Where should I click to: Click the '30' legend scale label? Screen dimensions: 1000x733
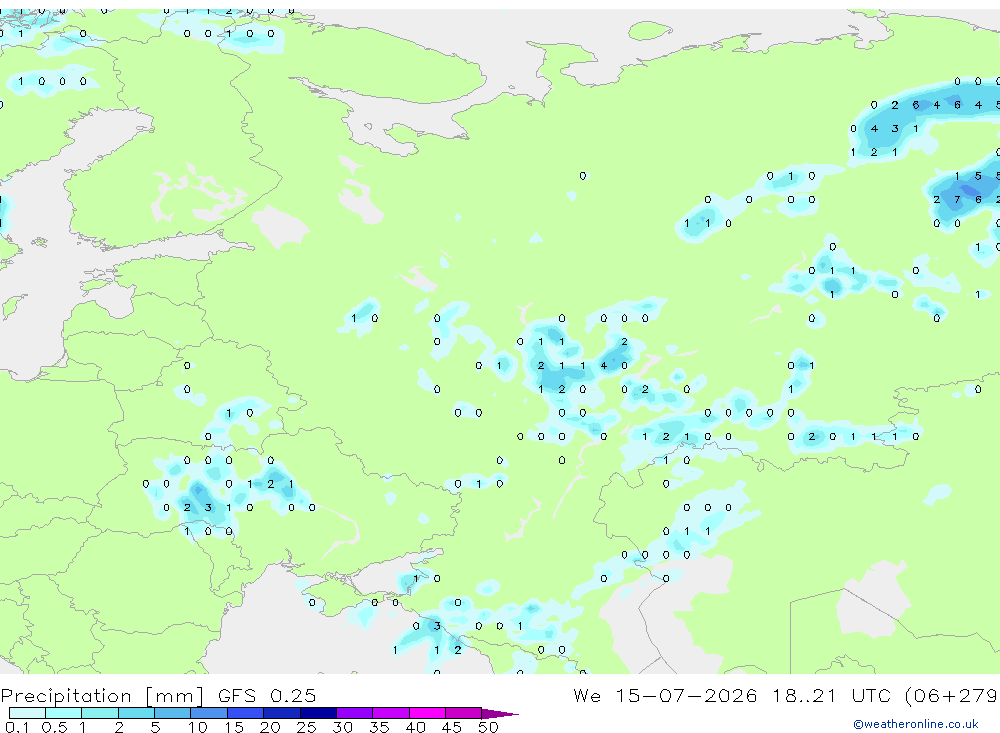pyautogui.click(x=342, y=727)
